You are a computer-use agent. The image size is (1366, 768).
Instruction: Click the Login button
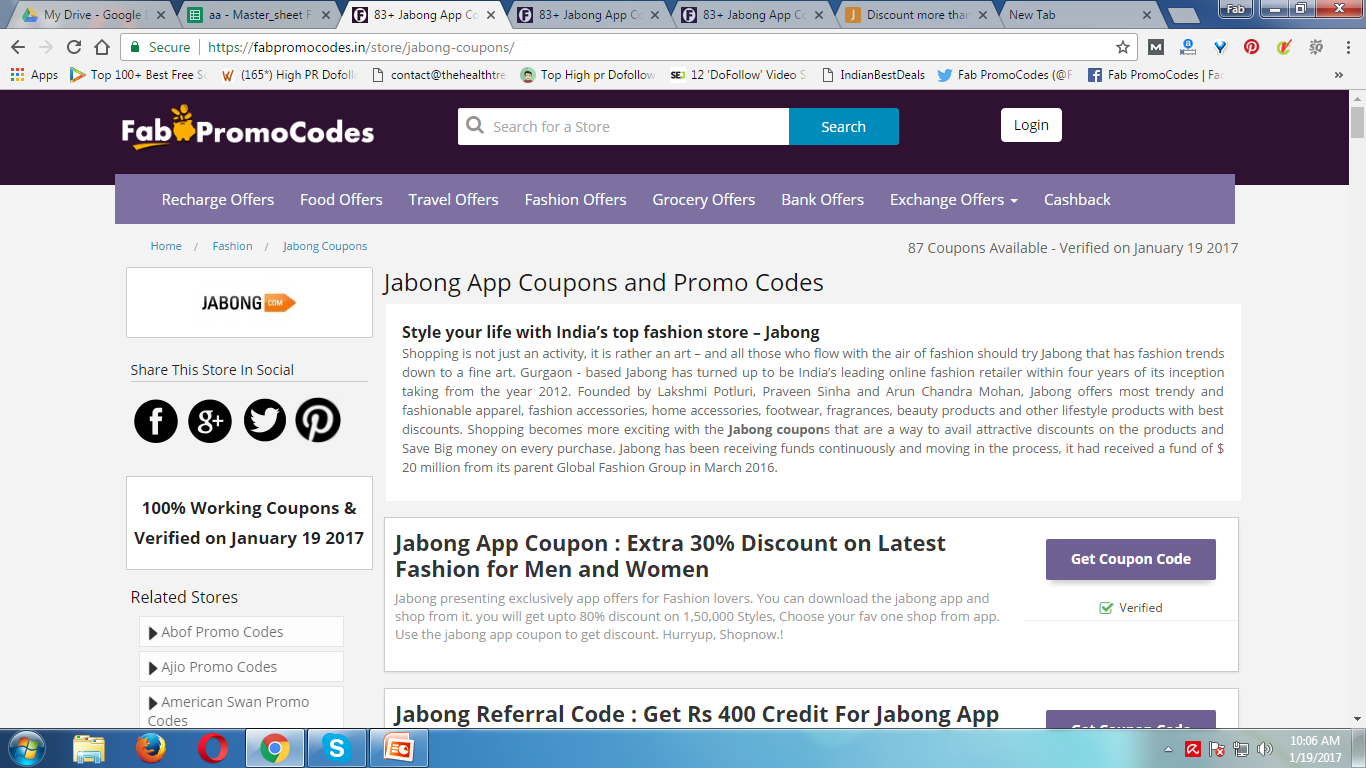coord(1031,125)
